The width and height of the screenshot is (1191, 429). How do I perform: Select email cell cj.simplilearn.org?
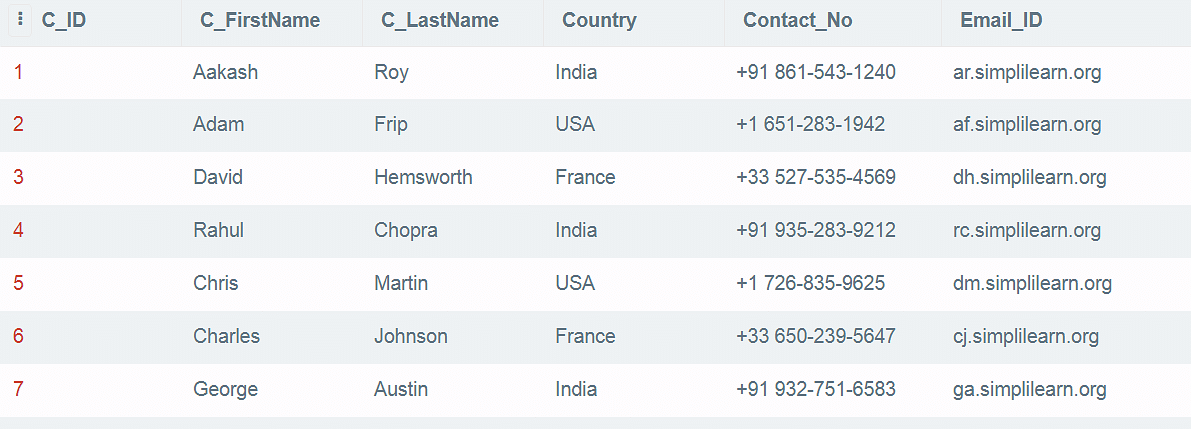coord(1026,336)
